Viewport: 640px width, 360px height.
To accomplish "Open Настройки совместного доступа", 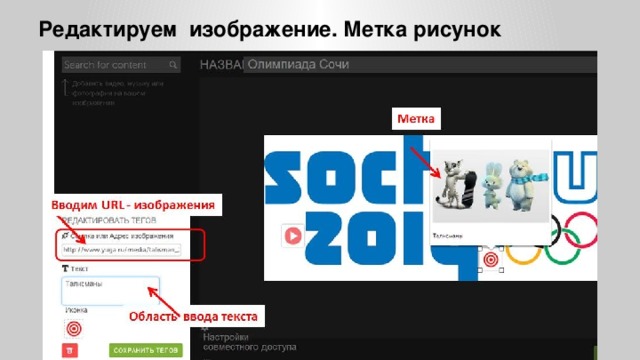I will pyautogui.click(x=249, y=342).
